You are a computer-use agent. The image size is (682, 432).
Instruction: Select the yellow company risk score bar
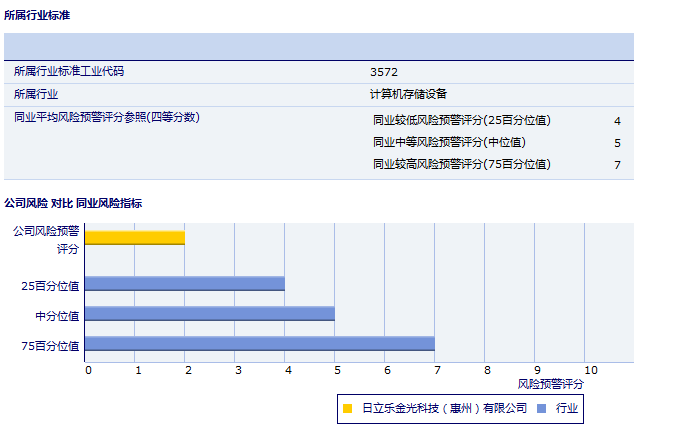[x=135, y=237]
